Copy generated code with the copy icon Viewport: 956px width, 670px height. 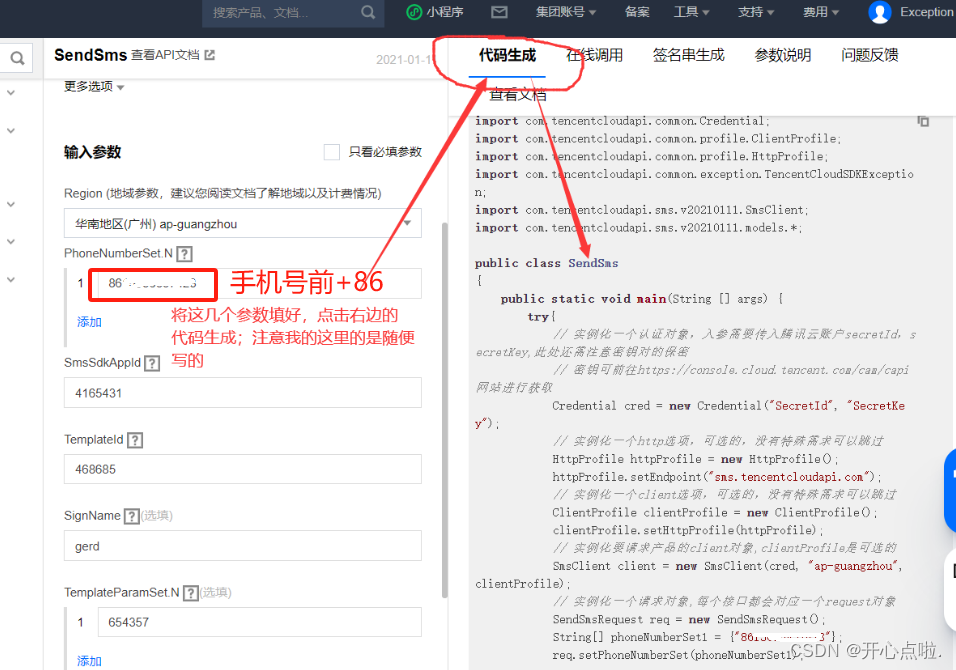pyautogui.click(x=923, y=121)
